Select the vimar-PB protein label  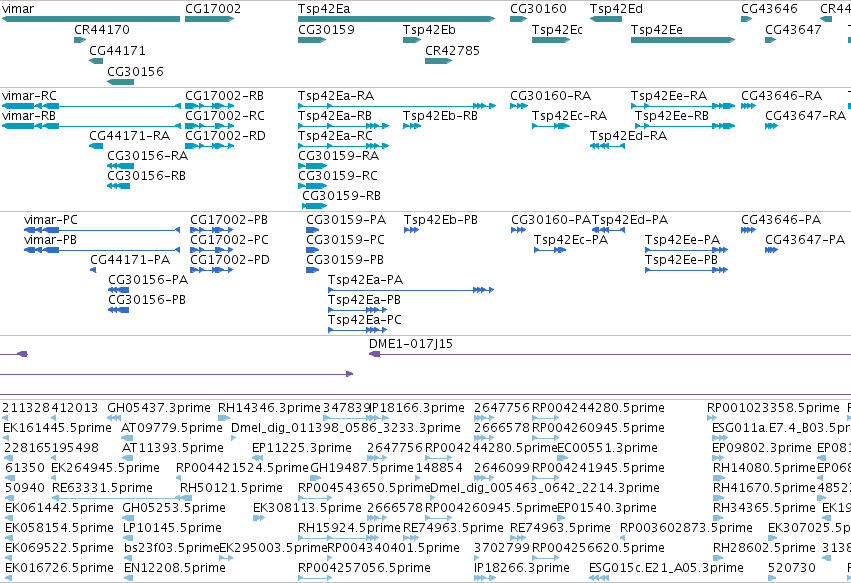[50, 240]
